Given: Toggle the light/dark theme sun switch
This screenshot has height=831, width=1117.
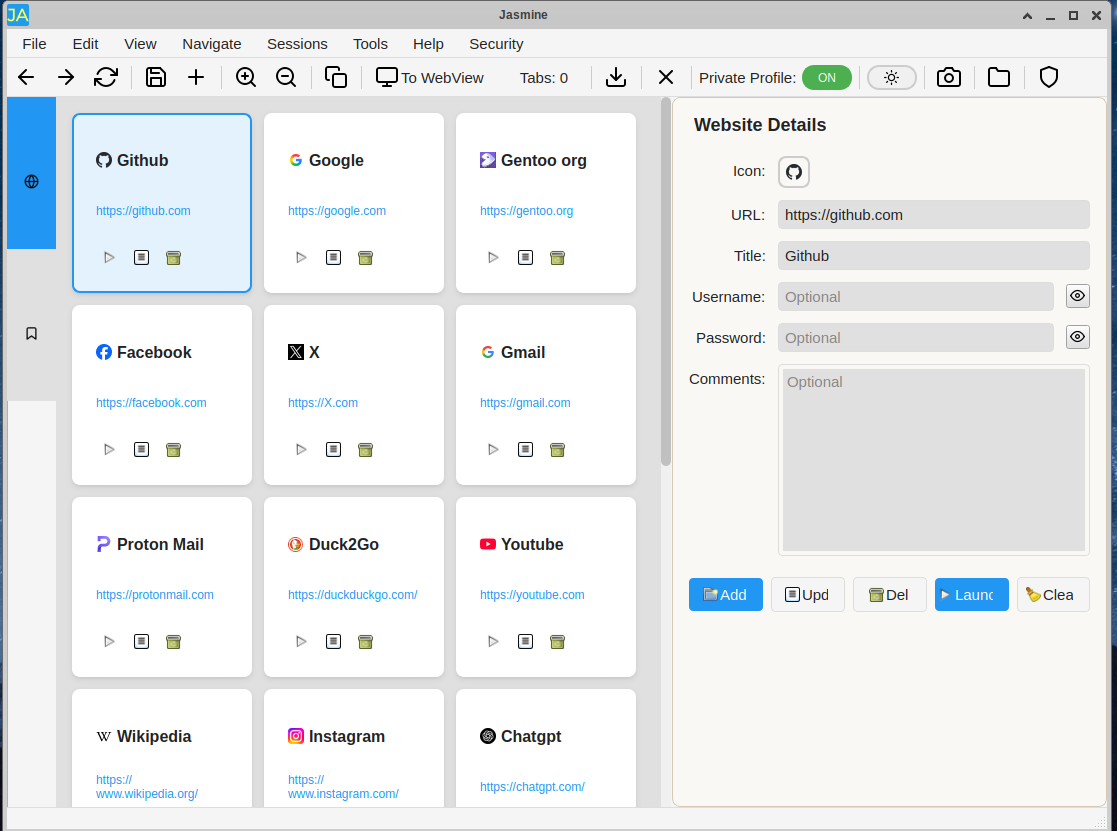Looking at the screenshot, I should pyautogui.click(x=891, y=77).
